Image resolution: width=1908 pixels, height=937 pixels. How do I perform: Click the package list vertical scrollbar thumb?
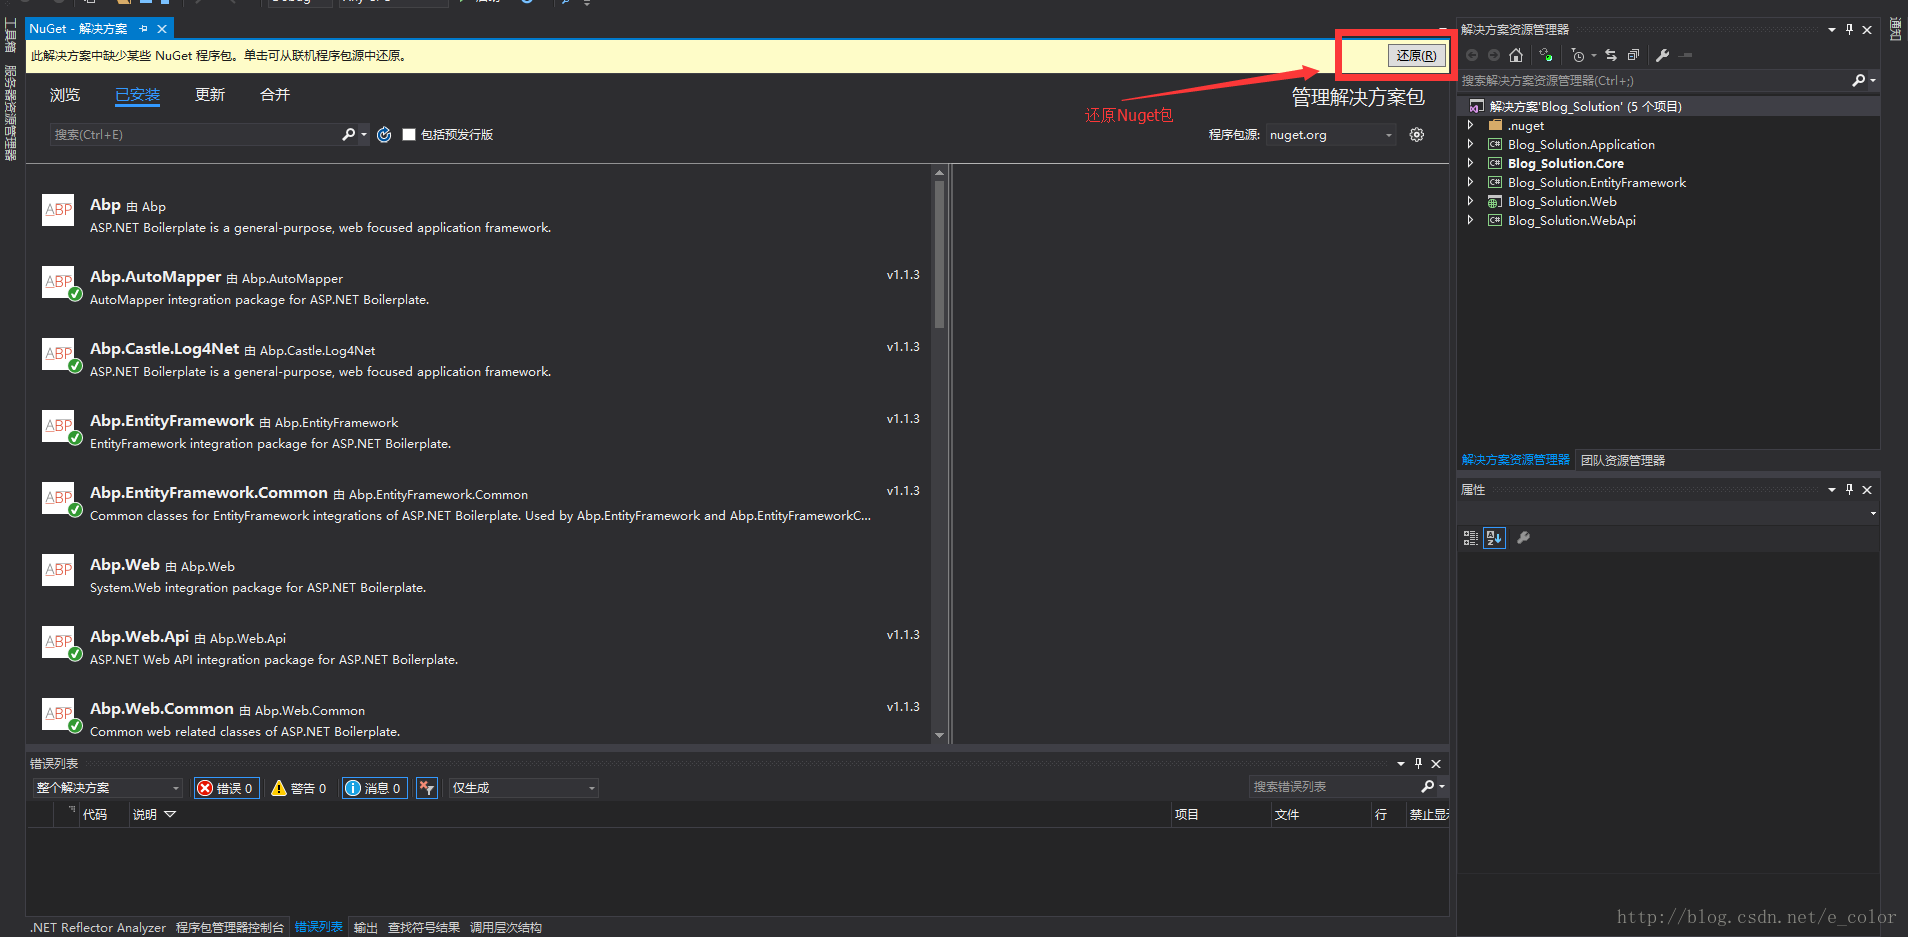[x=939, y=254]
